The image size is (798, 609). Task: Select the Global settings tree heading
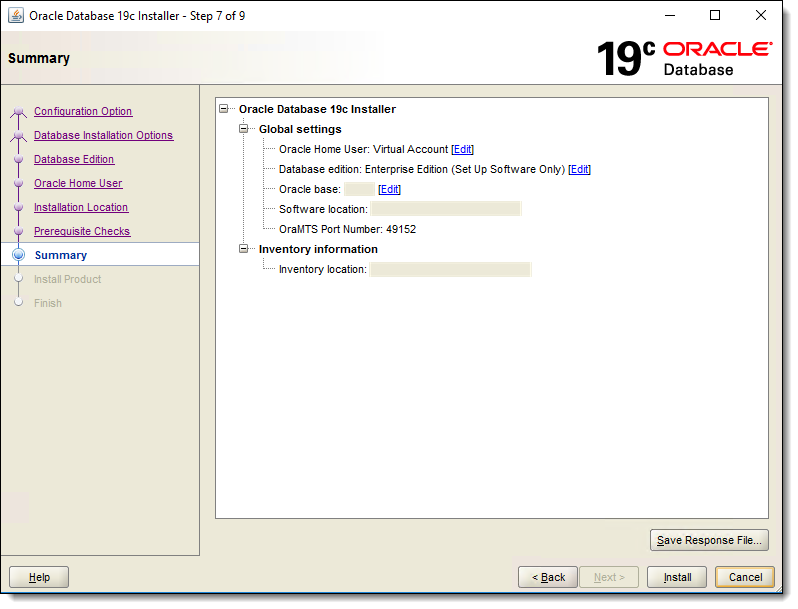coord(300,129)
